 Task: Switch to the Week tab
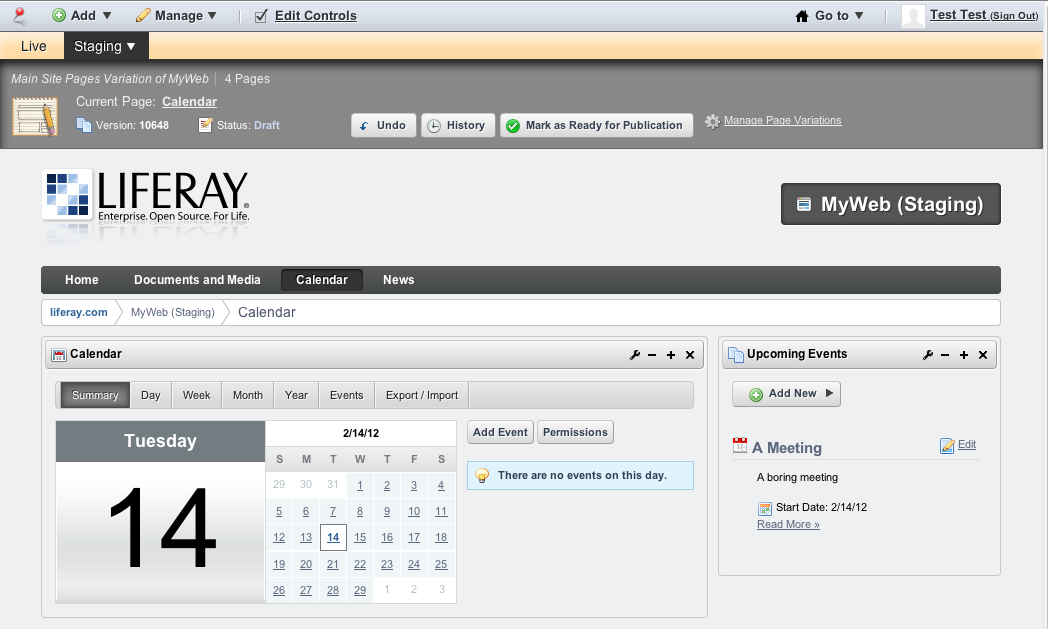196,395
